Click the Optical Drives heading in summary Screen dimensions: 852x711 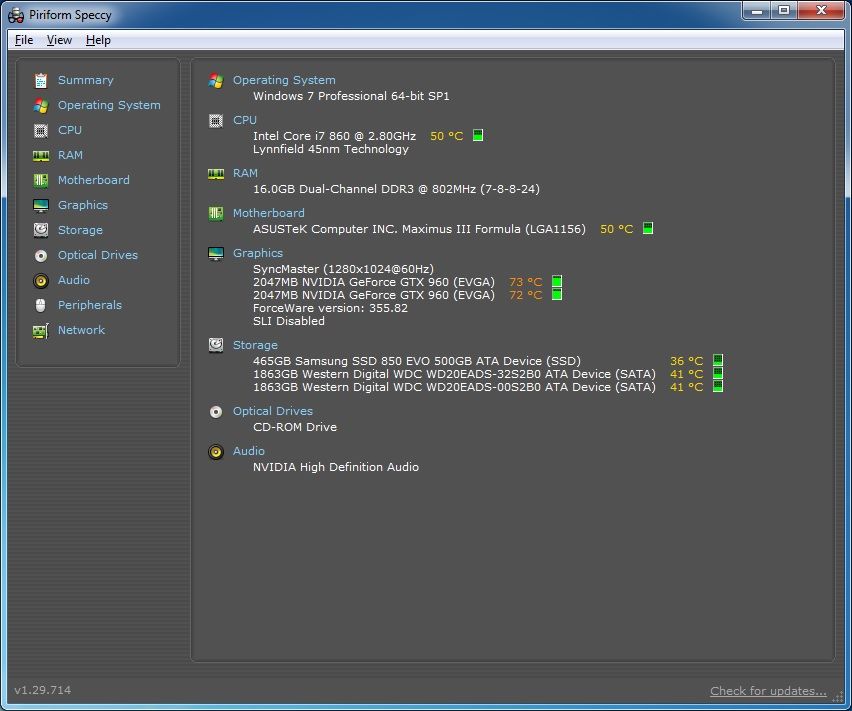pyautogui.click(x=273, y=412)
